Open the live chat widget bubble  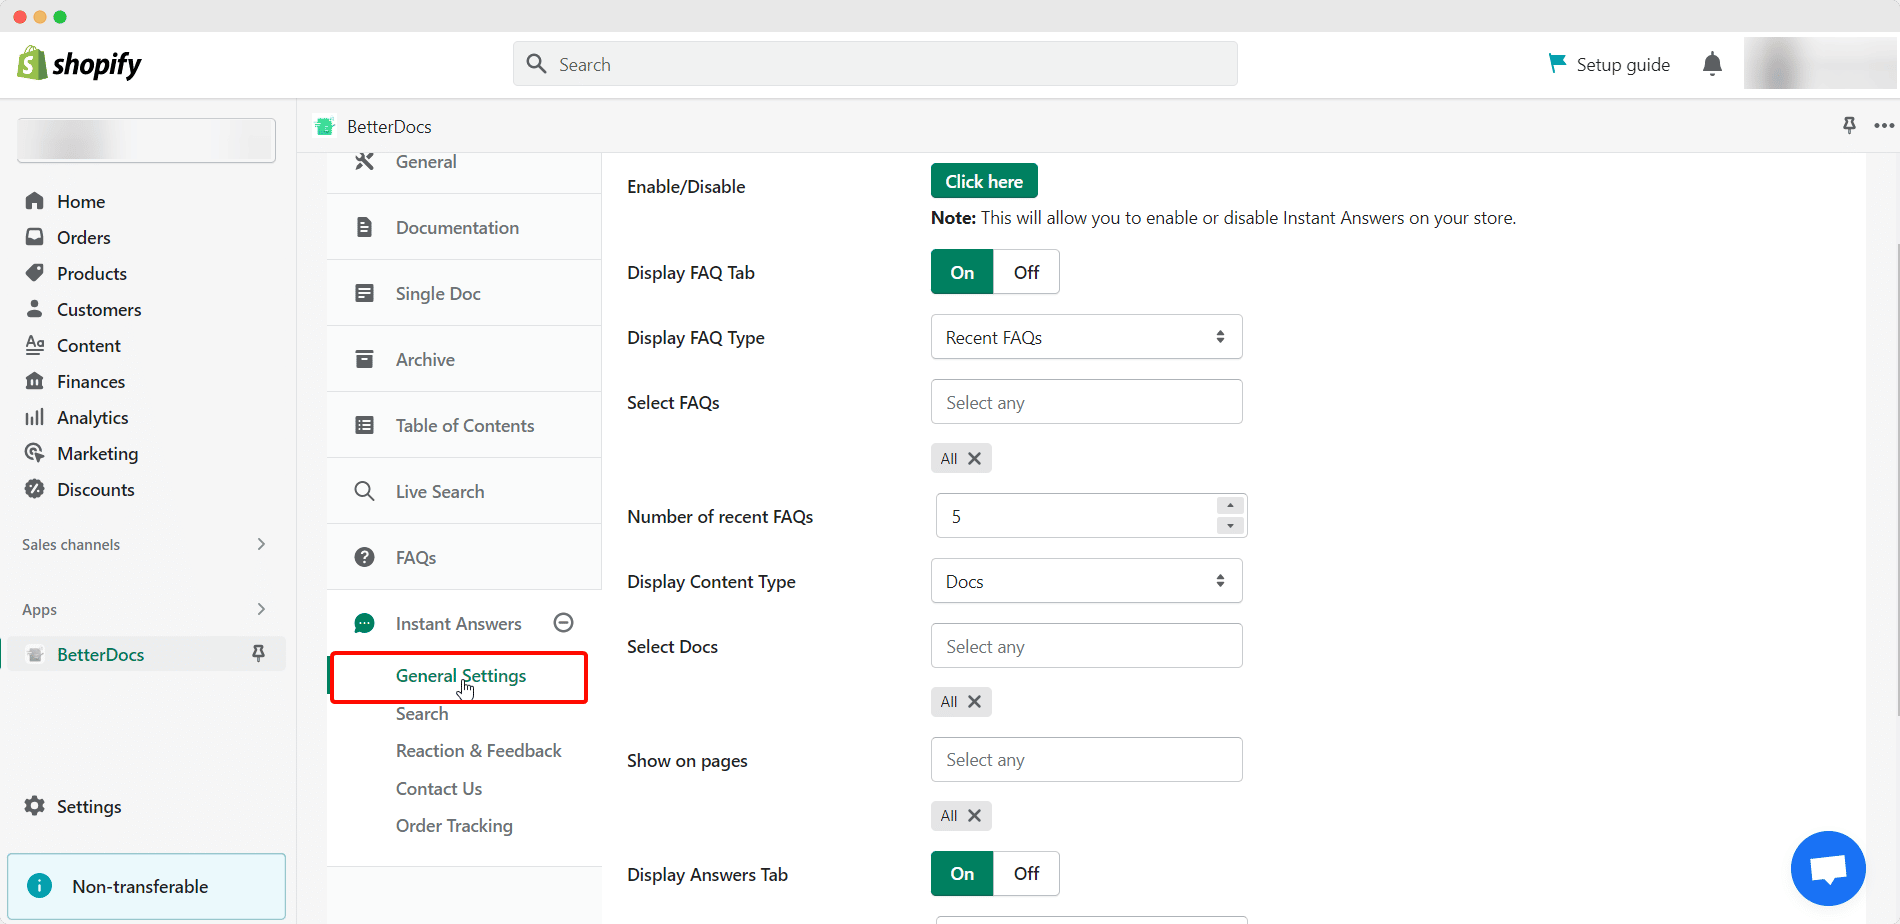[1828, 868]
